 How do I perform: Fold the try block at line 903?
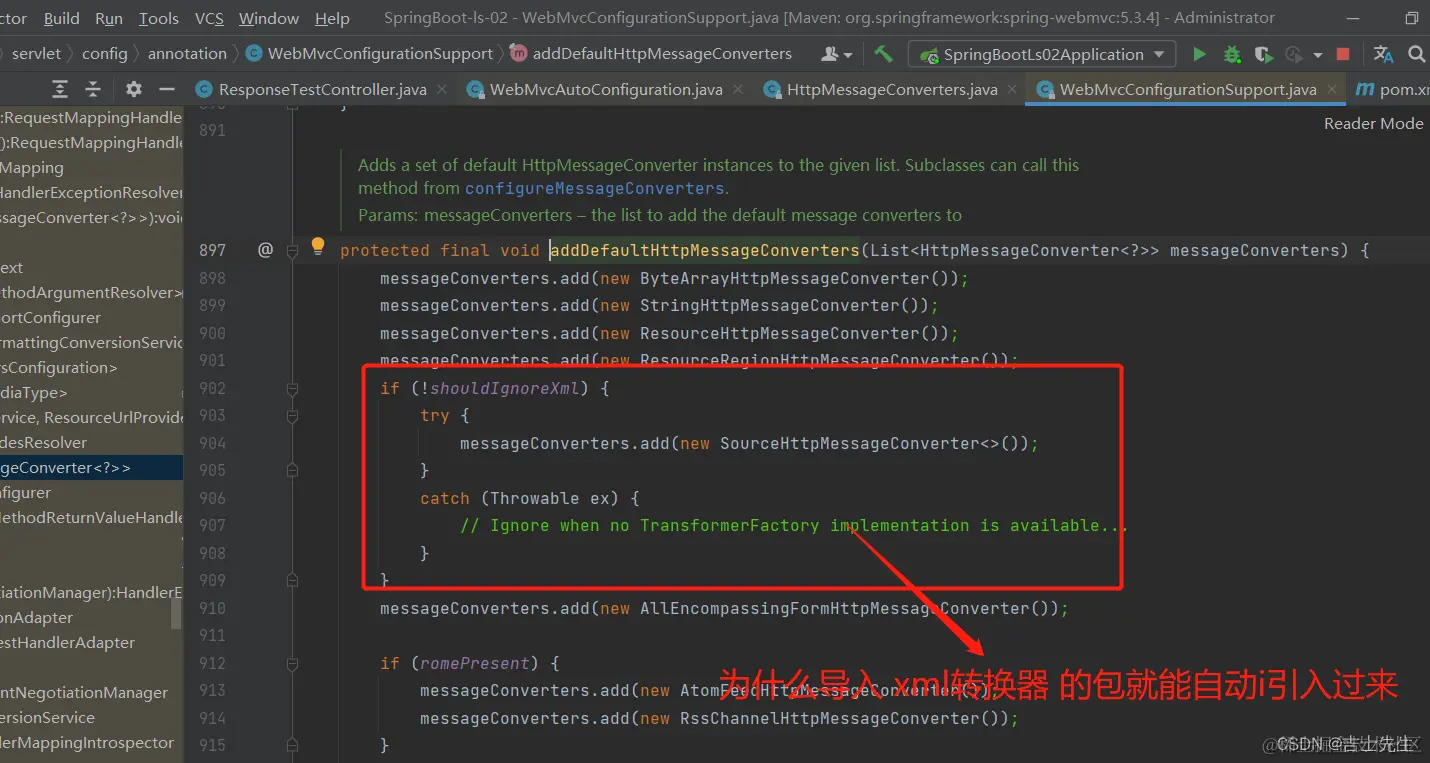(292, 415)
